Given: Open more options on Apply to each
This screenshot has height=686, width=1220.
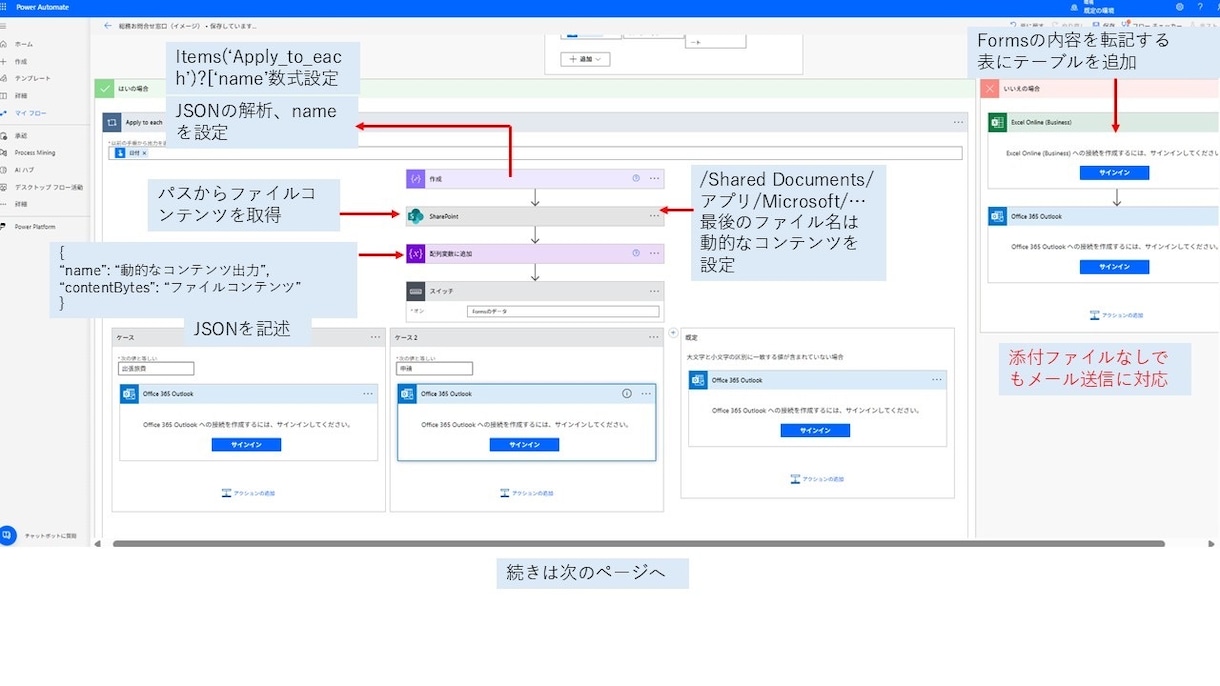Looking at the screenshot, I should click(959, 122).
